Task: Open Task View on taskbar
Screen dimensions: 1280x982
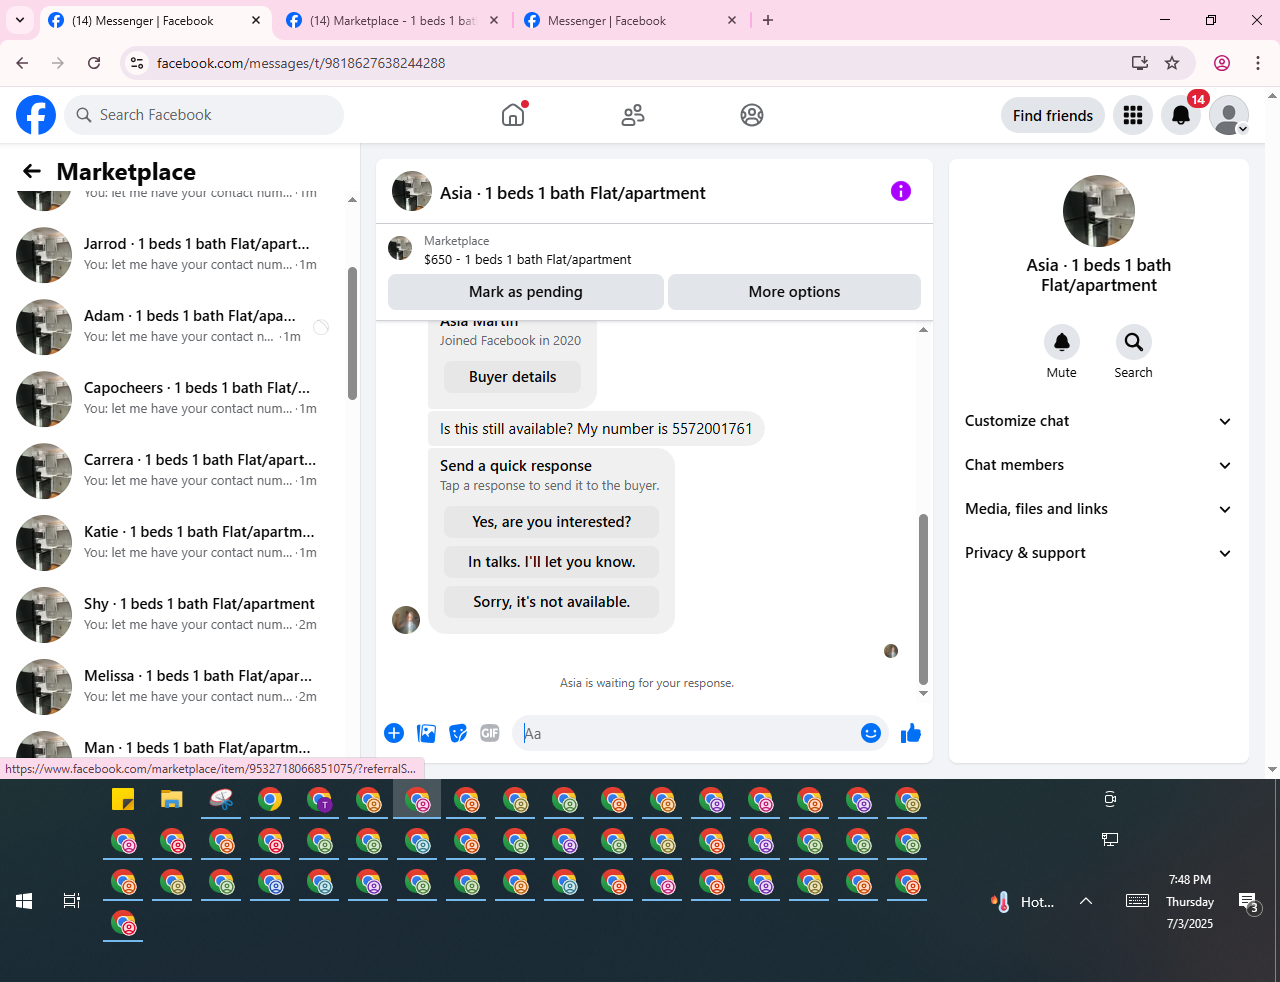Action: click(72, 901)
